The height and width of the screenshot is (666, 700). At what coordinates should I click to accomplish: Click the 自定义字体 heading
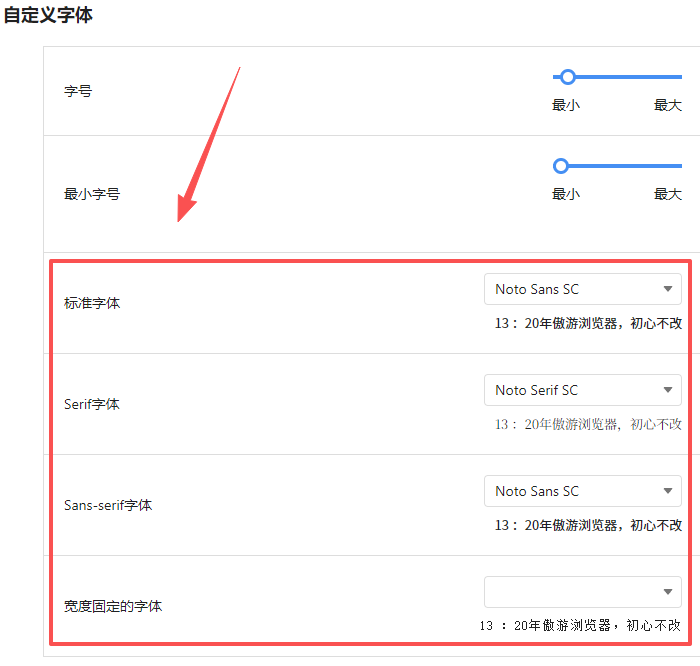pyautogui.click(x=48, y=15)
